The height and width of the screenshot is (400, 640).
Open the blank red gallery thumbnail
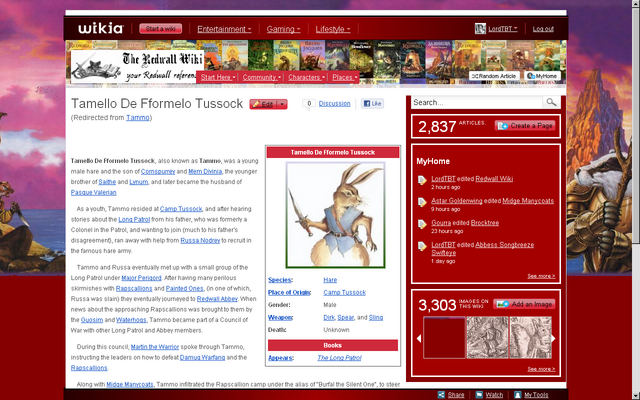444,338
